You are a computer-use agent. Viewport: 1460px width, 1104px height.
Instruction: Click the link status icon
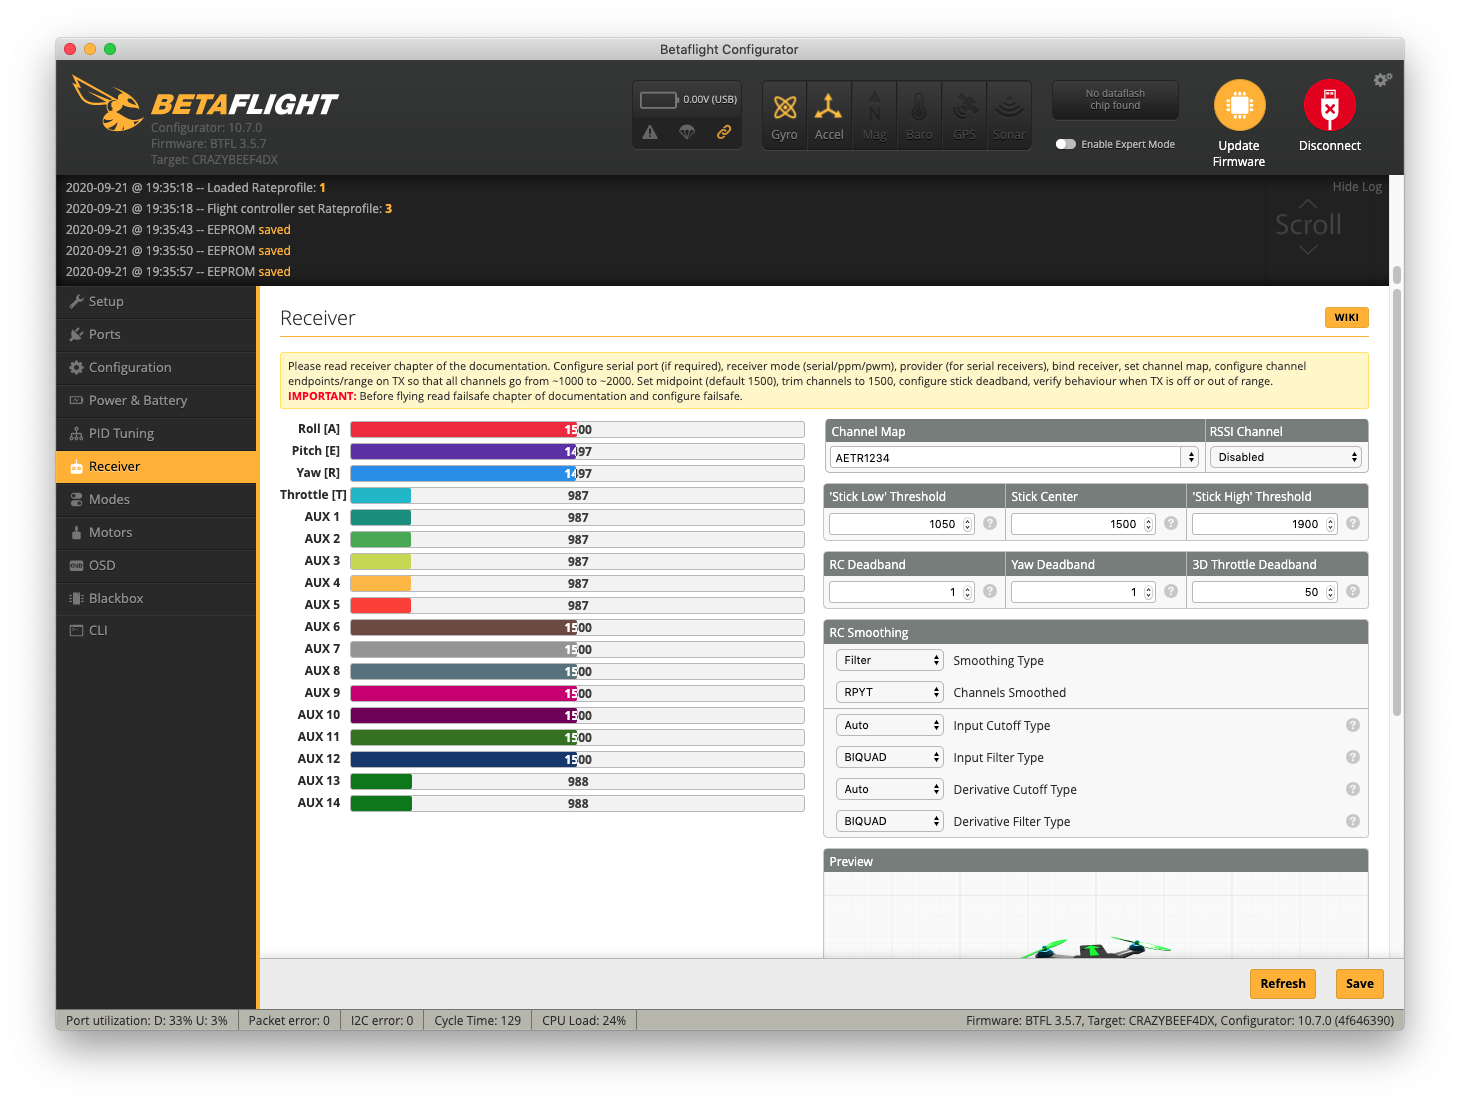[724, 132]
